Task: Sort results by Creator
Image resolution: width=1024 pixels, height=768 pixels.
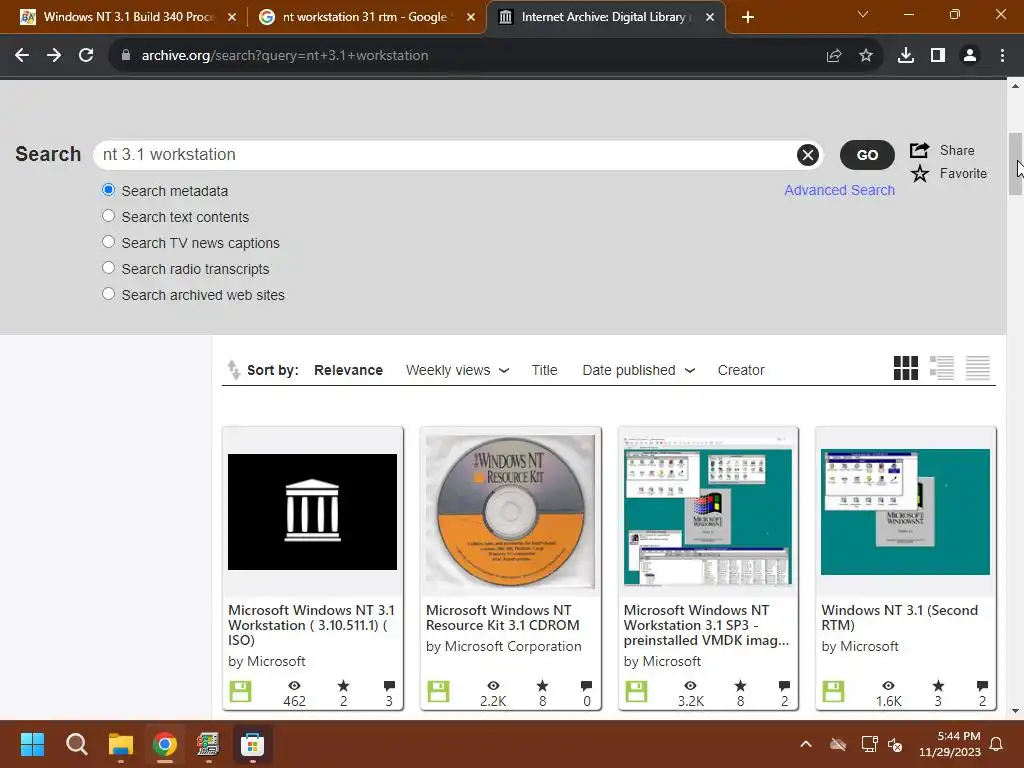Action: pyautogui.click(x=741, y=370)
